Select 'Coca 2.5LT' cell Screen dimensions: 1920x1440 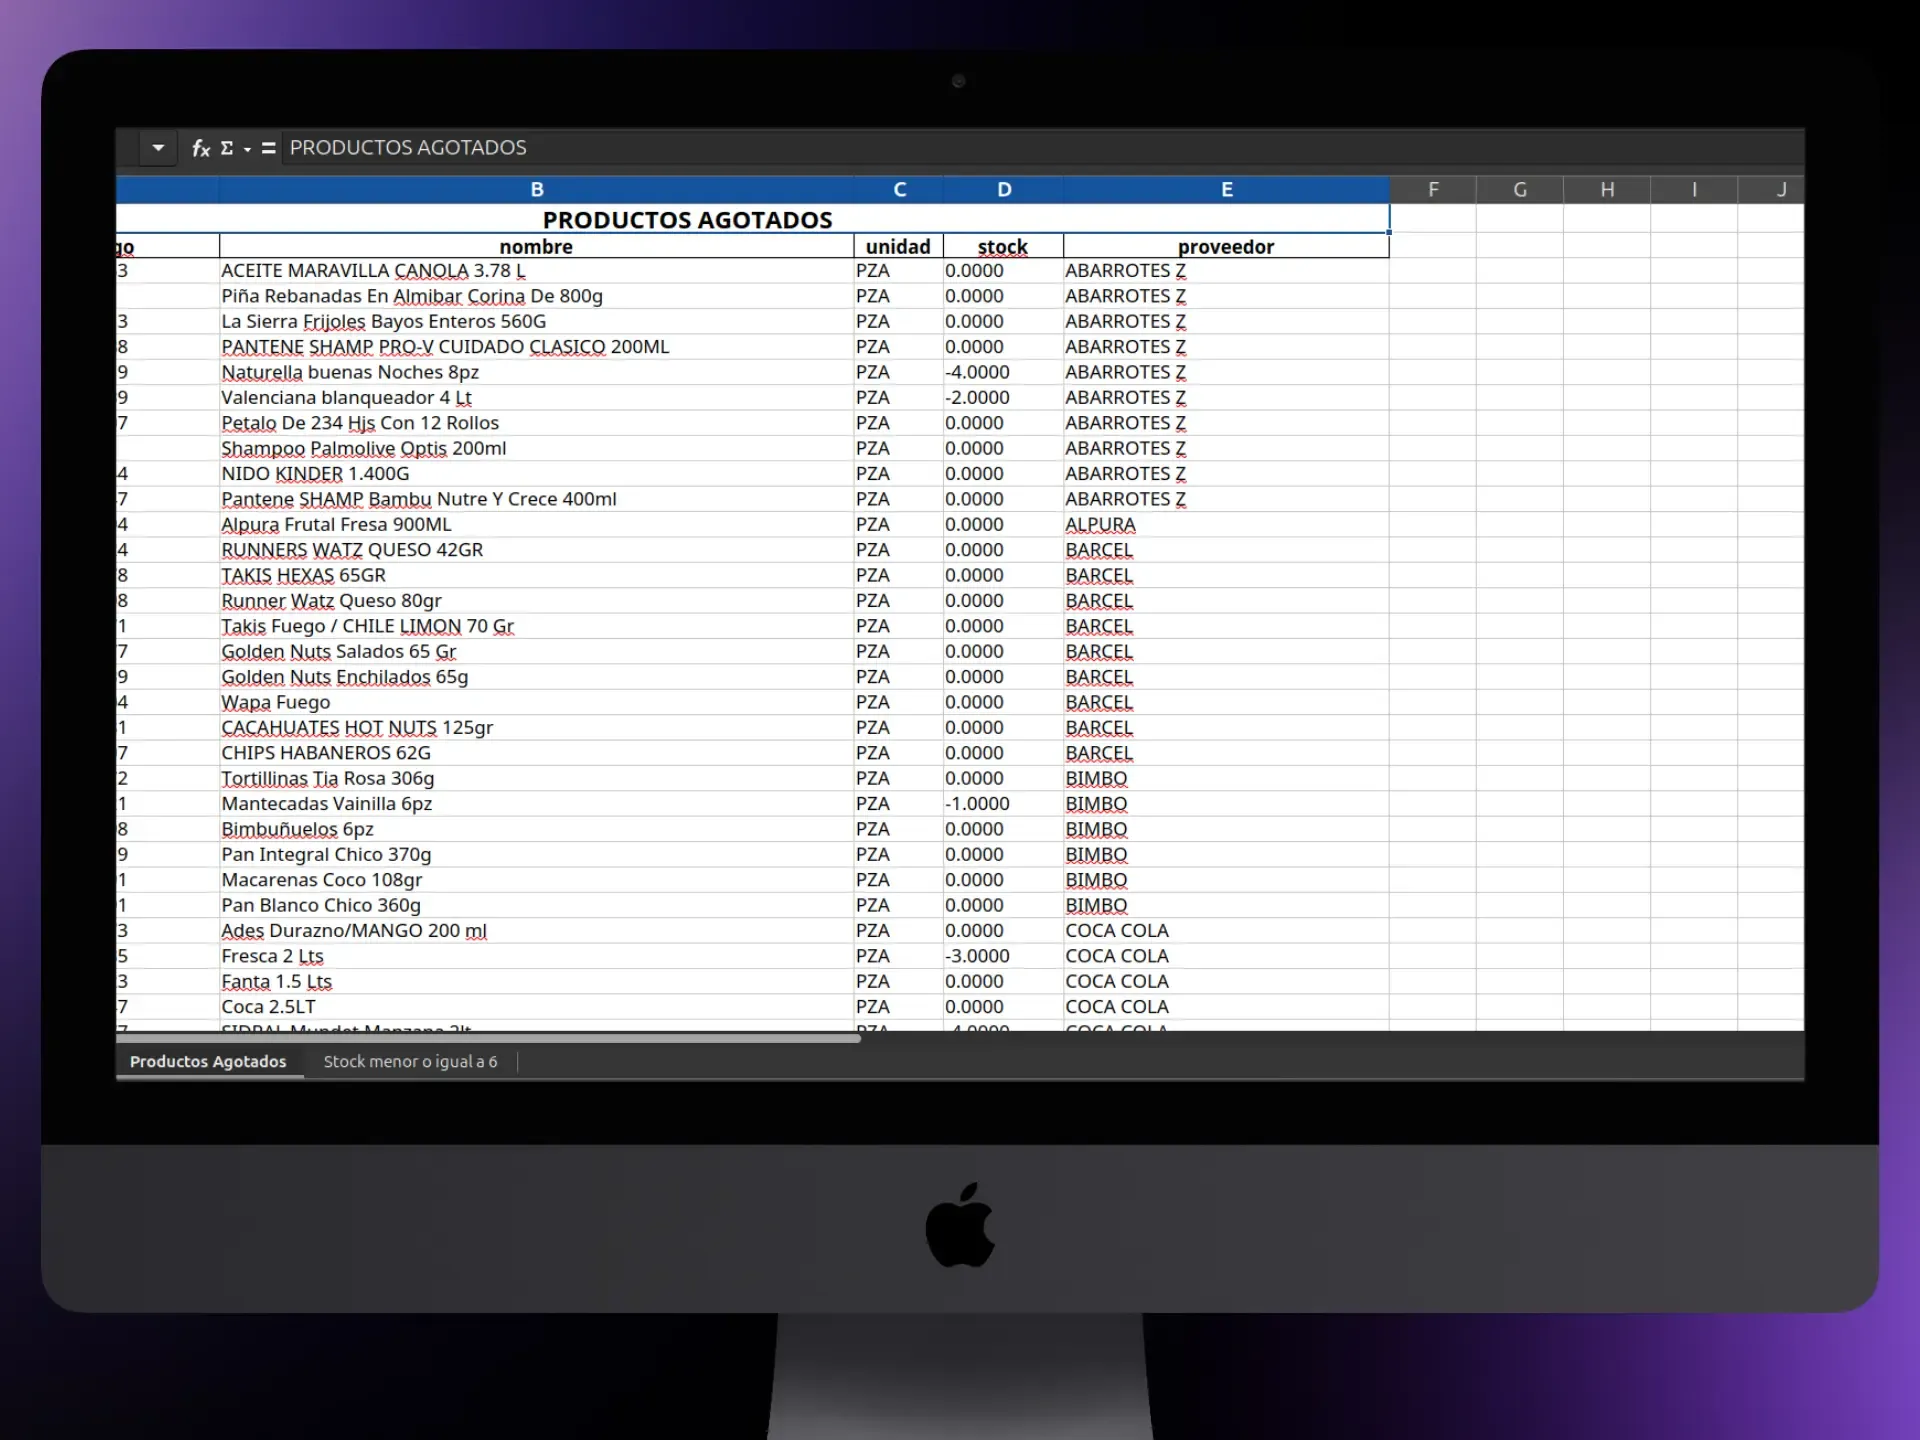536,1007
